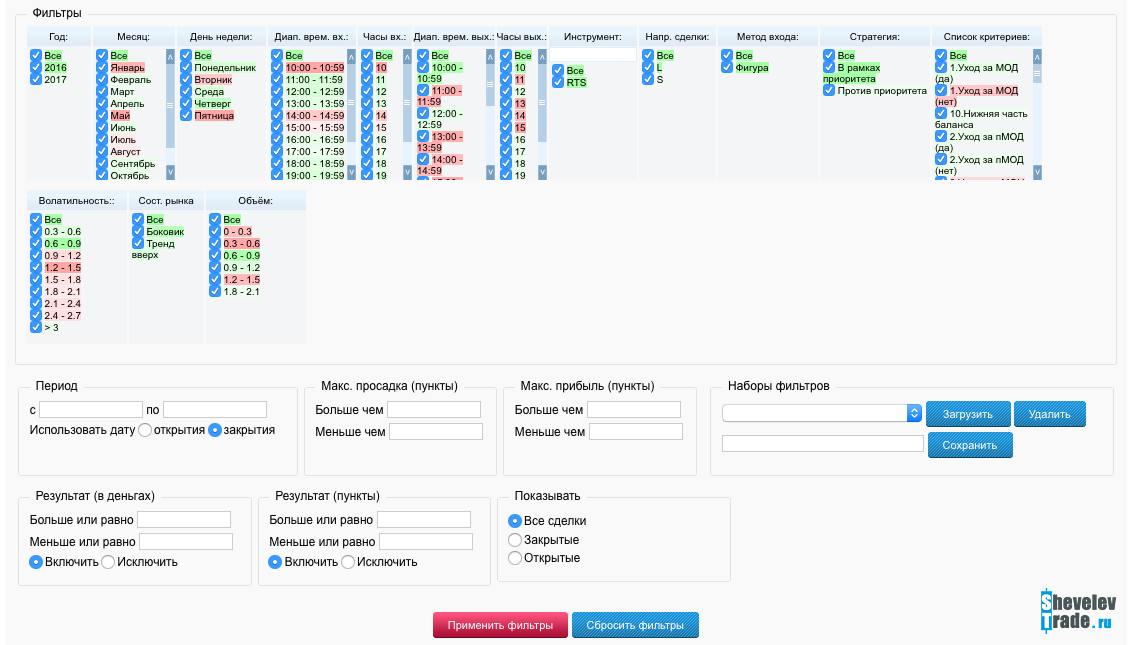Click scroll-down arrow in Часы вых. list

point(542,172)
